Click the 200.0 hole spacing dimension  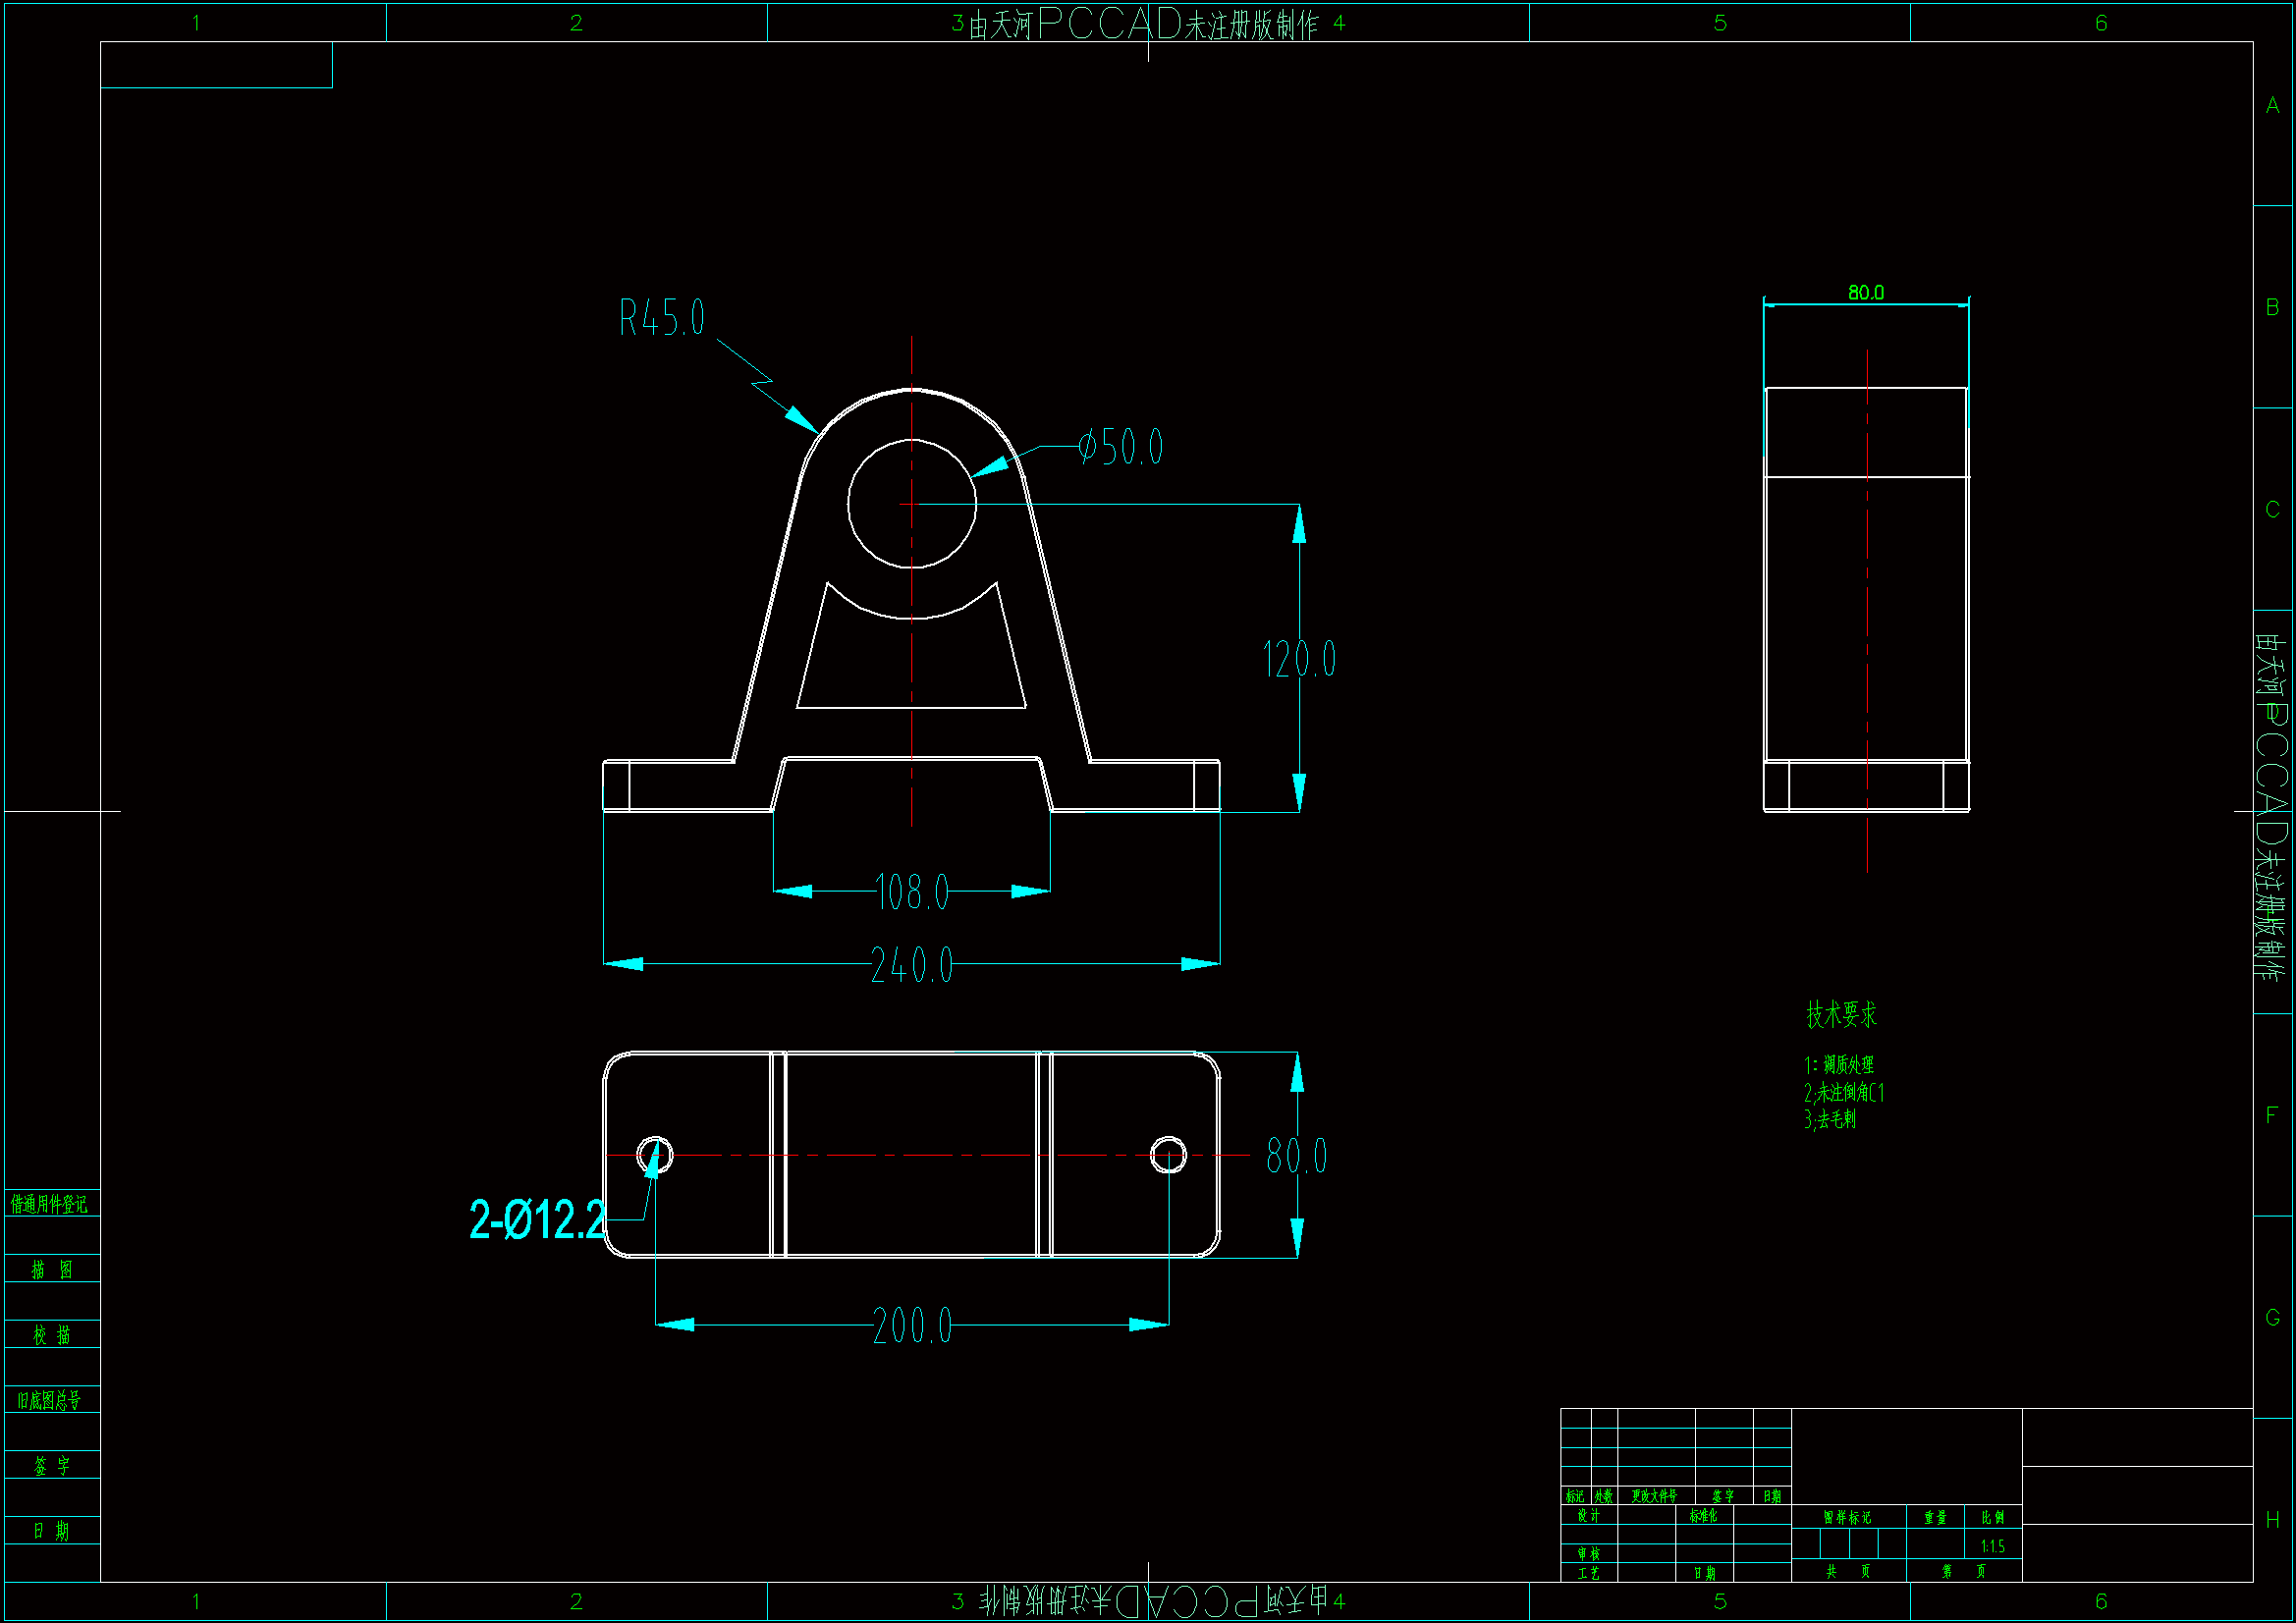click(911, 1327)
